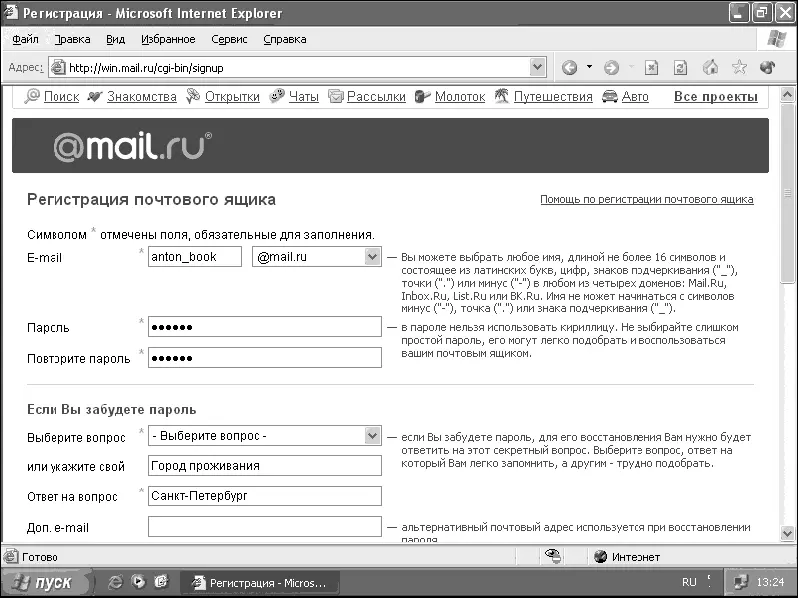The width and height of the screenshot is (798, 598).
Task: Click the RU language indicator
Action: pyautogui.click(x=689, y=582)
